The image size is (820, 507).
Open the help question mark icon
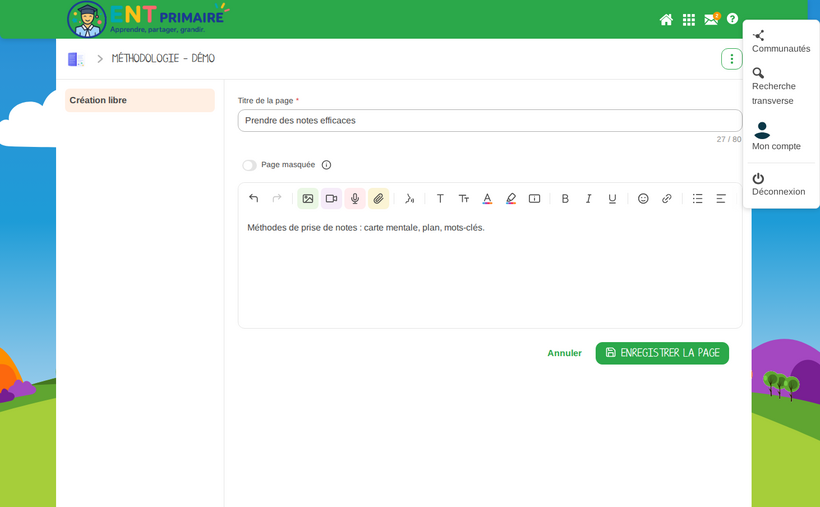[732, 18]
